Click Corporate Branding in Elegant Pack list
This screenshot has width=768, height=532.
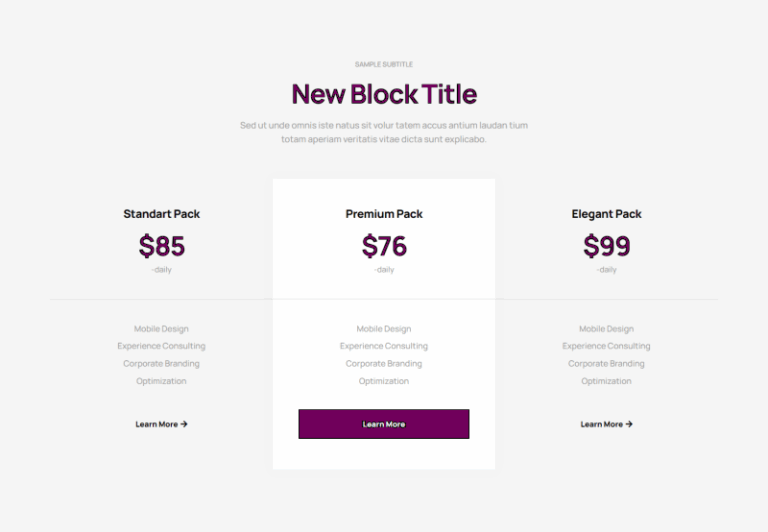606,363
